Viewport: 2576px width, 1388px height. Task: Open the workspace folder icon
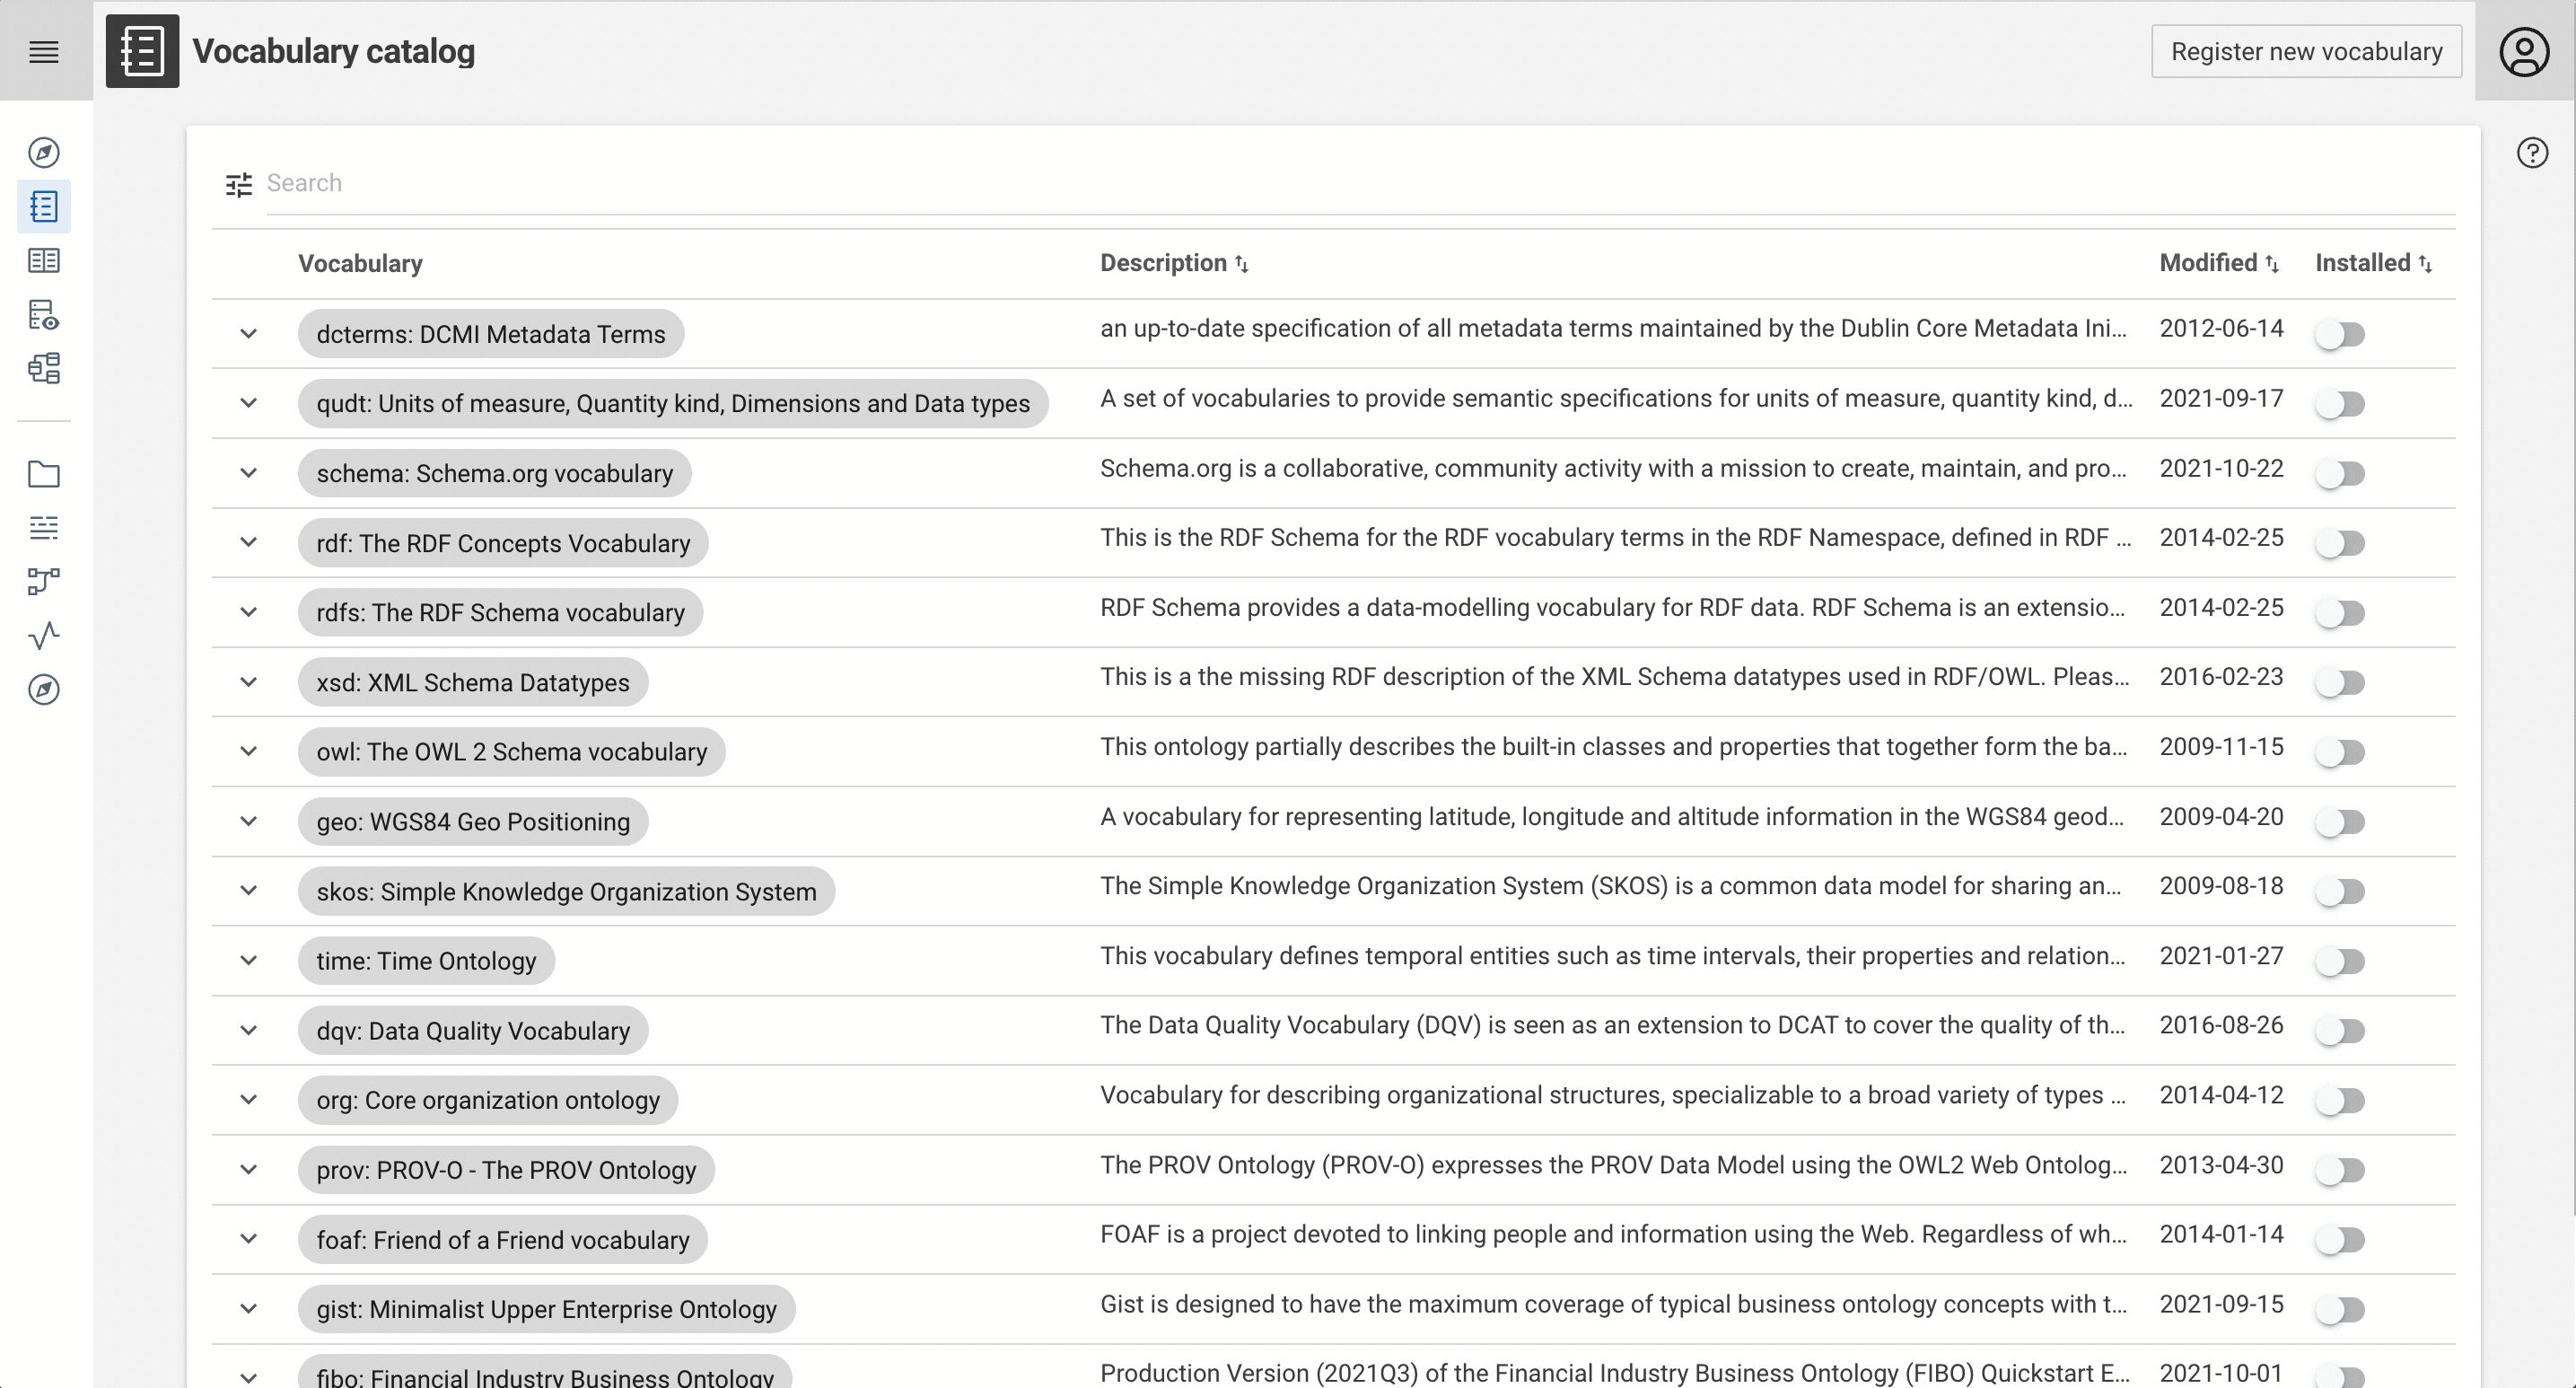pyautogui.click(x=44, y=474)
